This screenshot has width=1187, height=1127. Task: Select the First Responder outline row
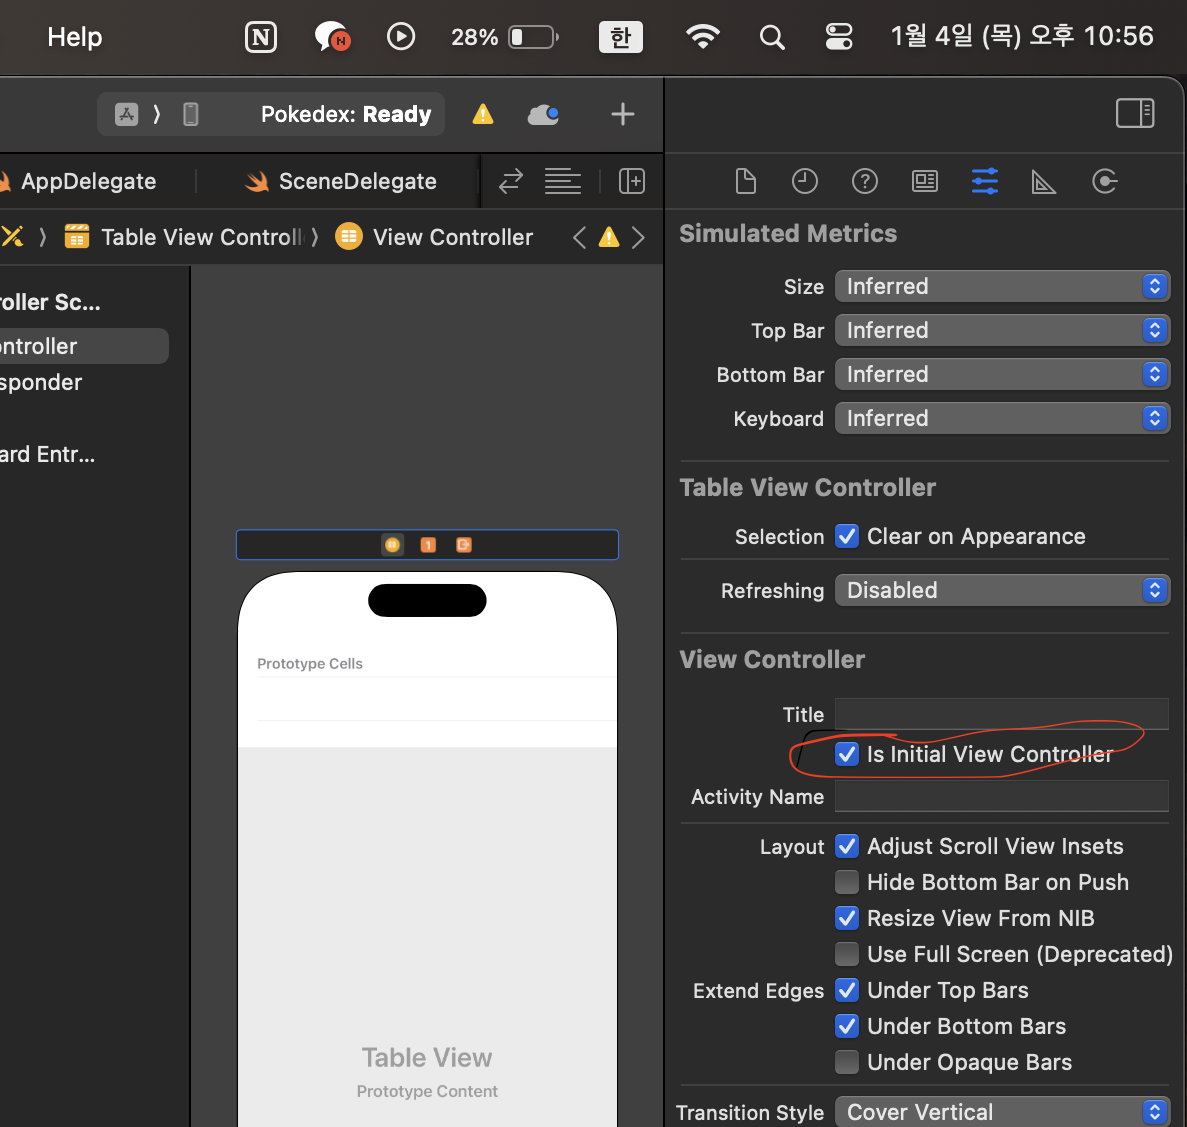(42, 382)
